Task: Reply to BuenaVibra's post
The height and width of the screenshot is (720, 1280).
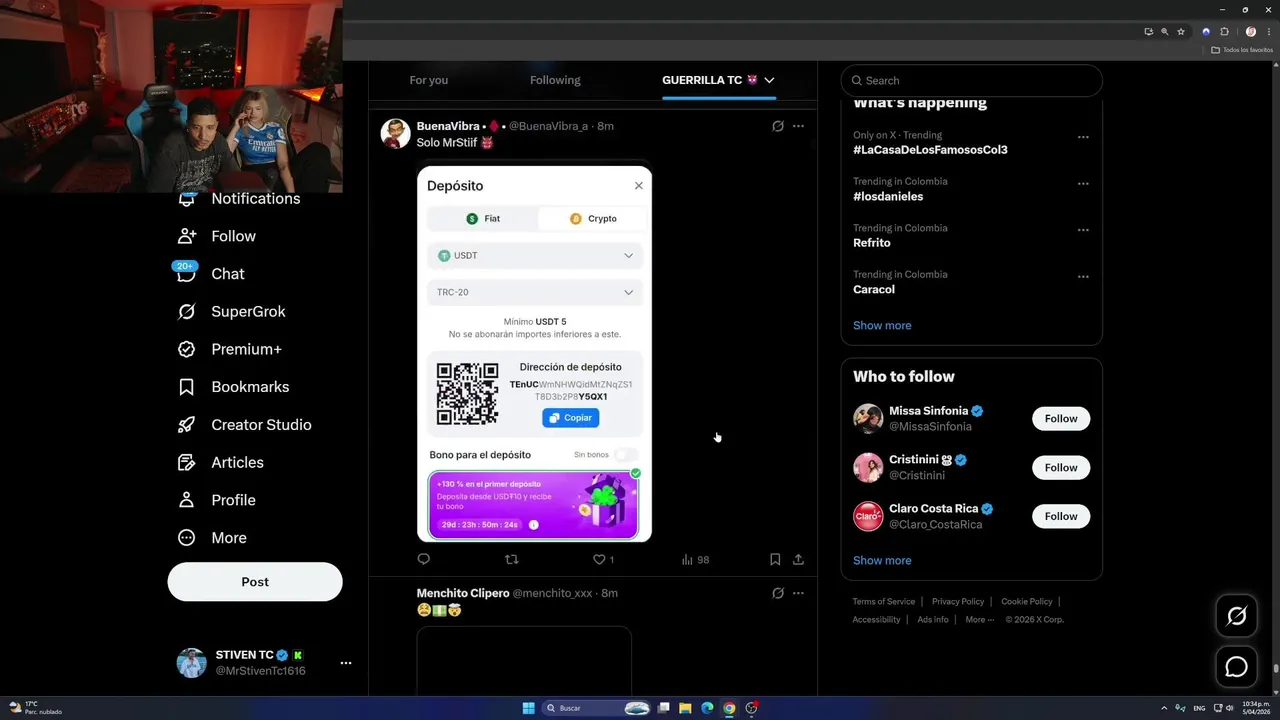Action: [423, 560]
